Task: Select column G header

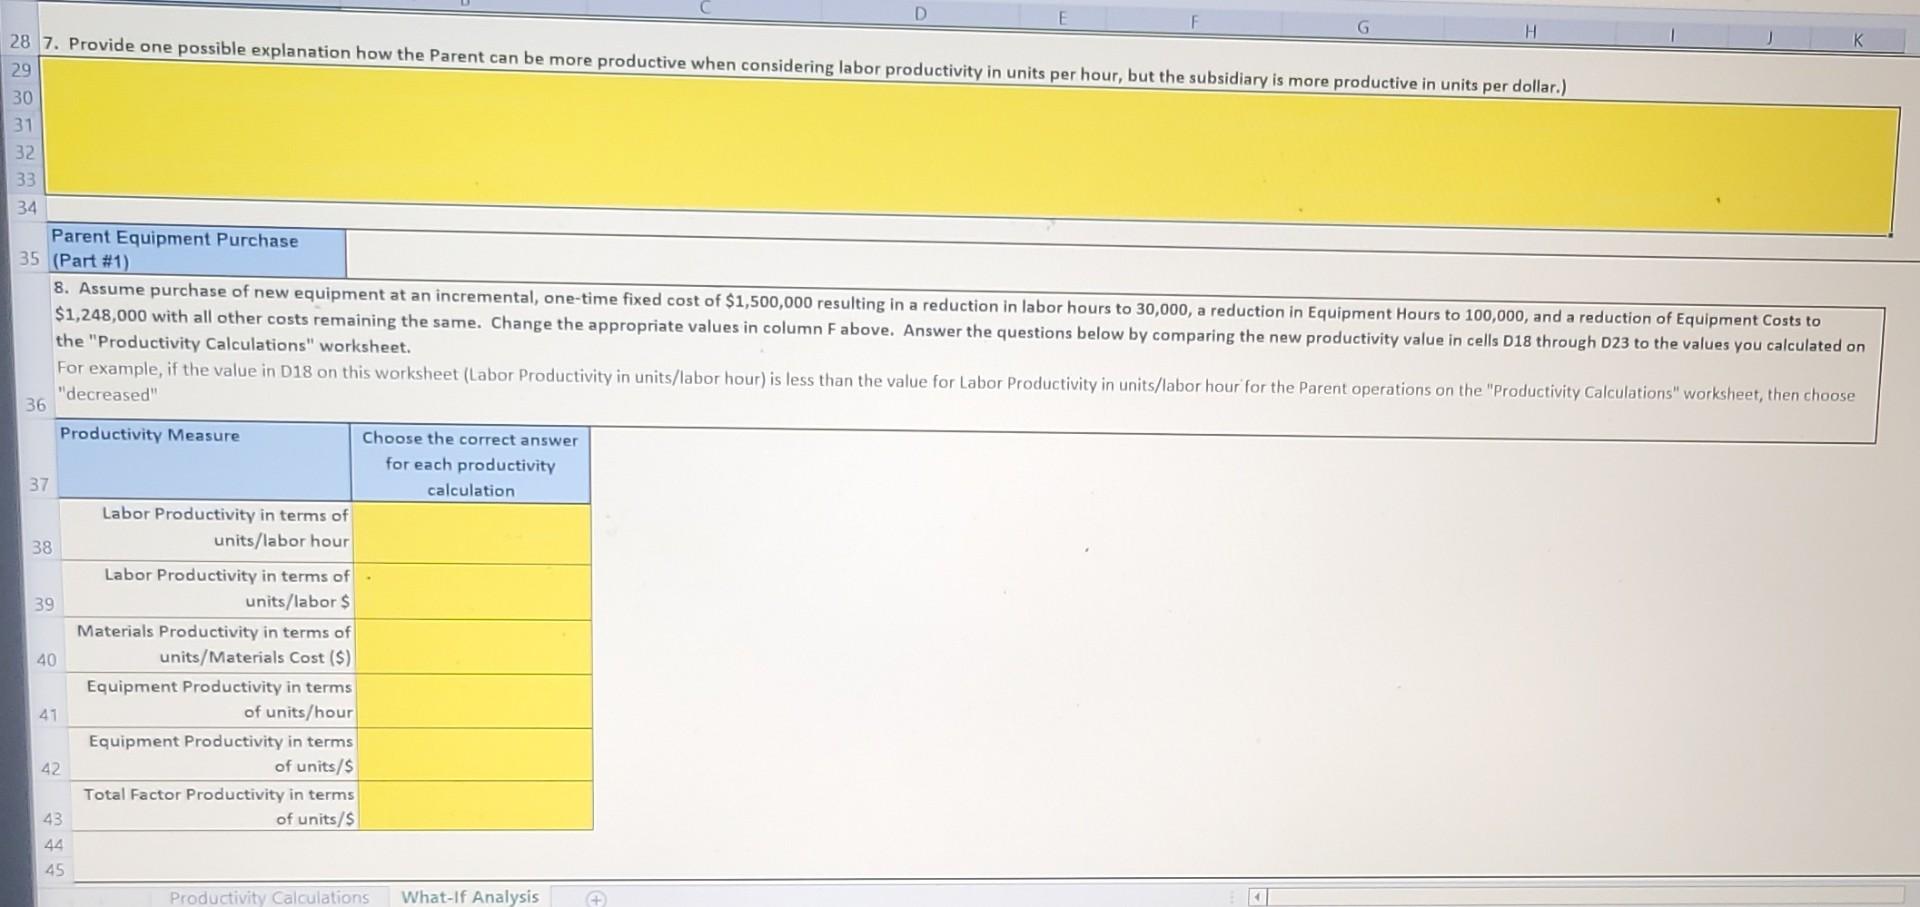Action: click(1362, 27)
